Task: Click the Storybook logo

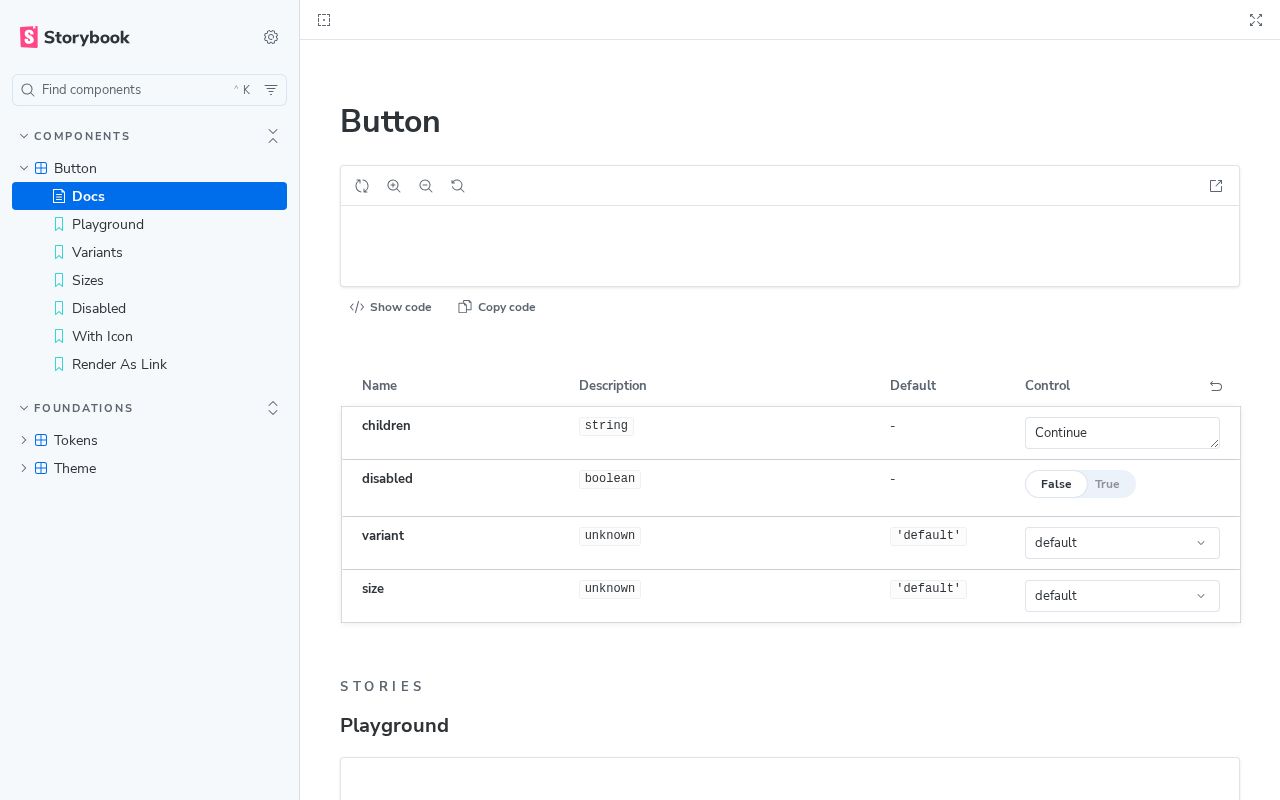Action: [75, 37]
